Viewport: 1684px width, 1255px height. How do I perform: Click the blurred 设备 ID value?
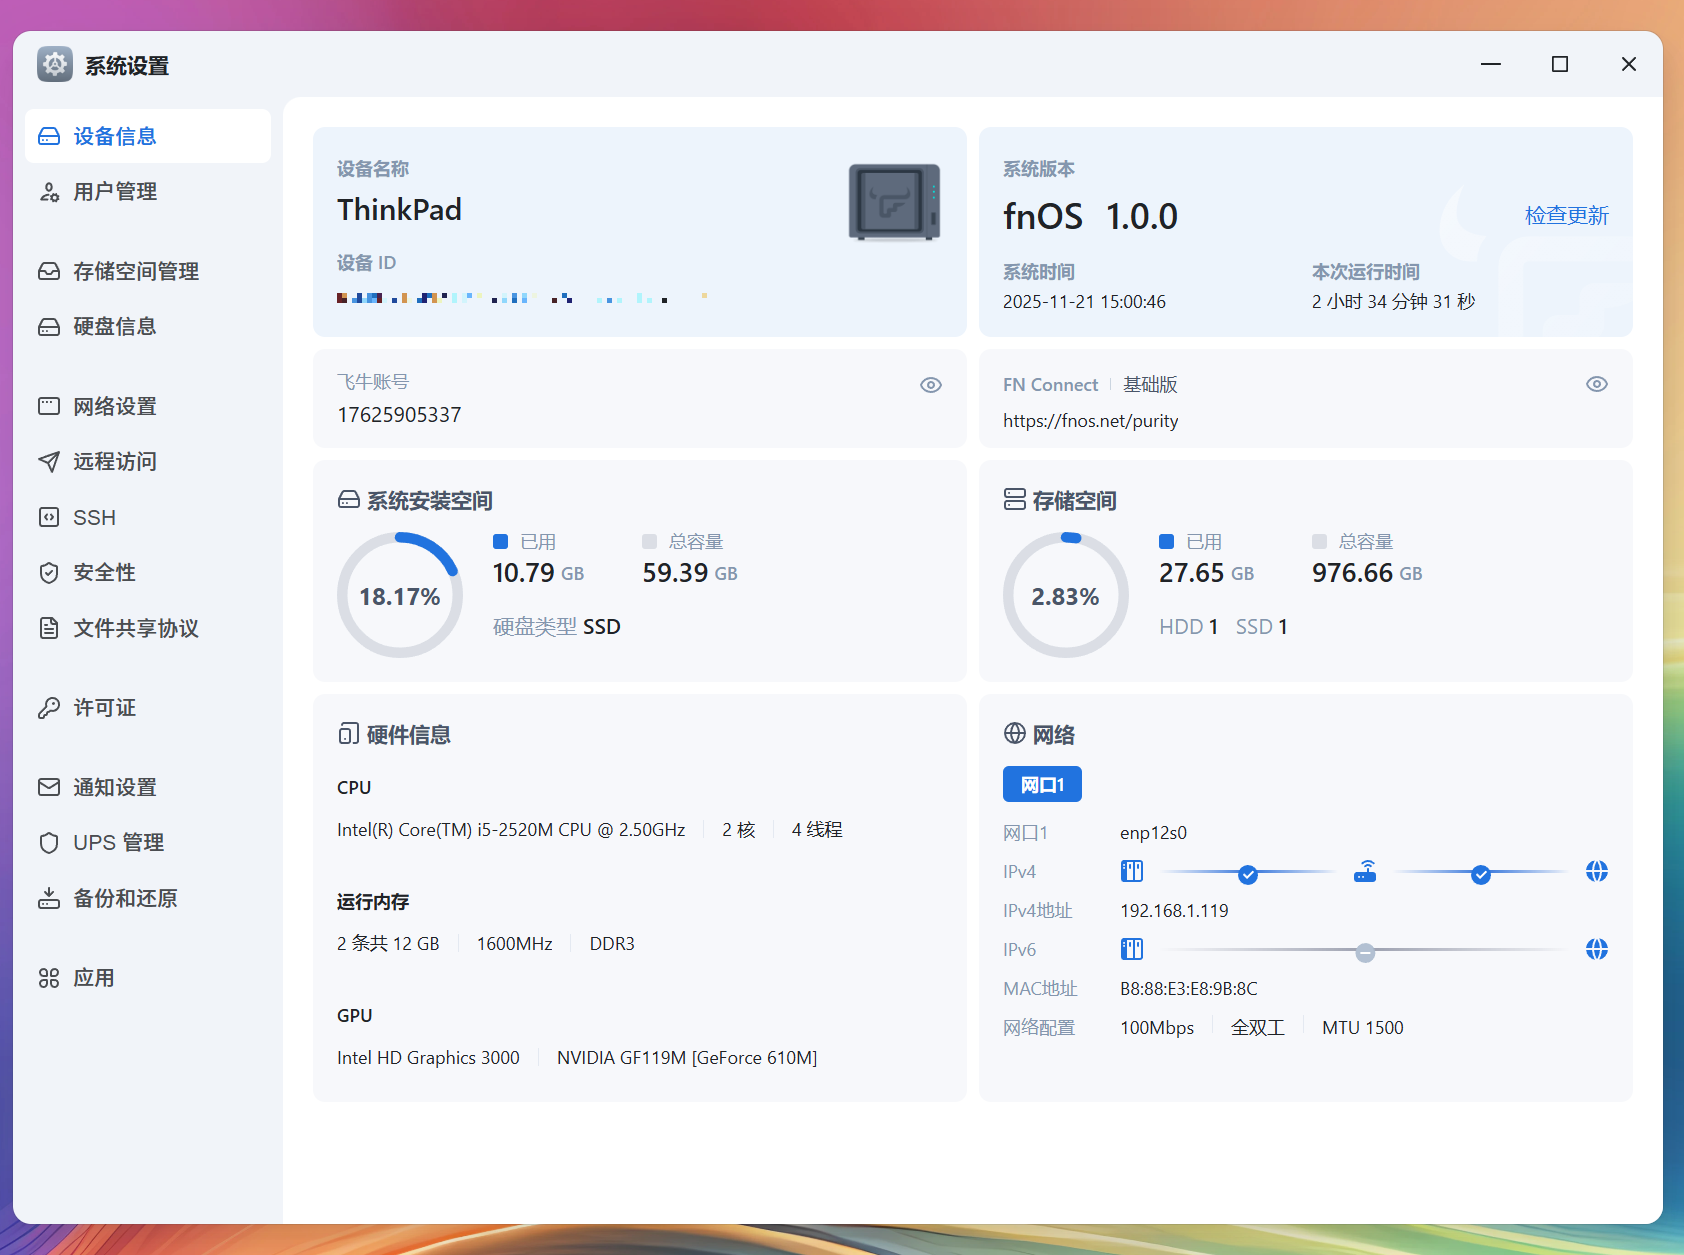coord(523,298)
